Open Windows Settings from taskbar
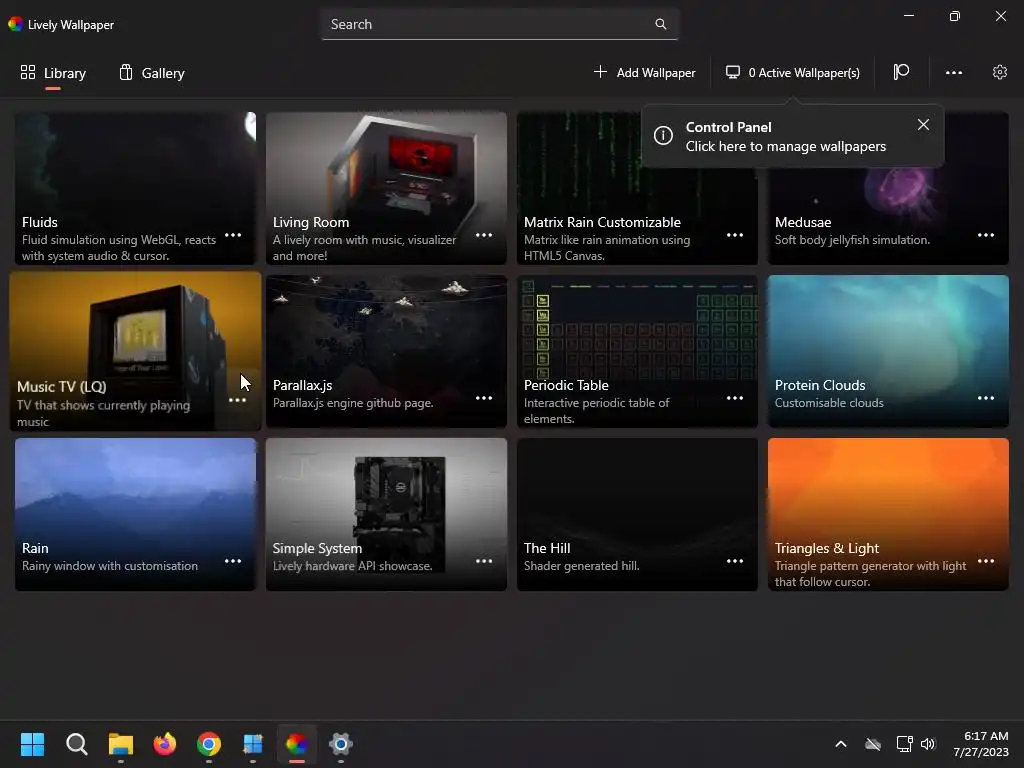Viewport: 1024px width, 768px height. tap(341, 744)
